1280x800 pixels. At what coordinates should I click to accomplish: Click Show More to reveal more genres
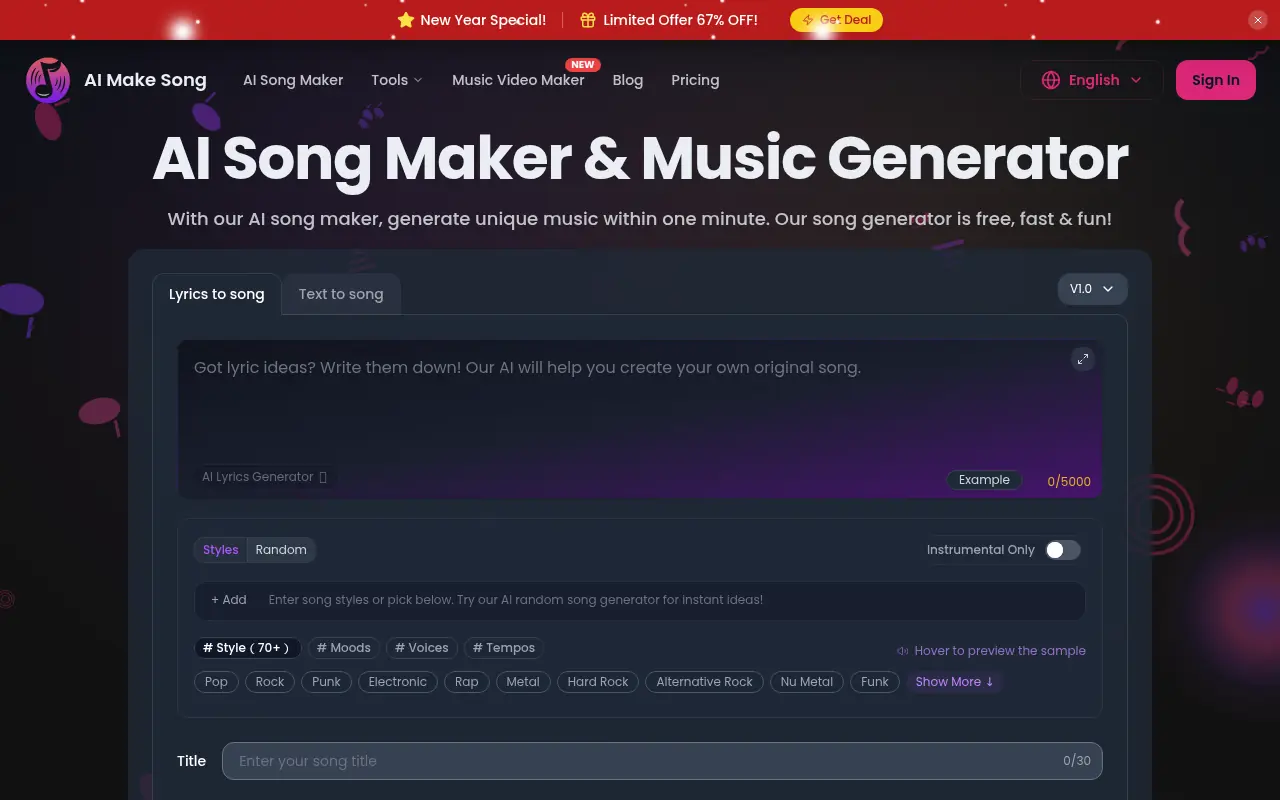tap(954, 682)
